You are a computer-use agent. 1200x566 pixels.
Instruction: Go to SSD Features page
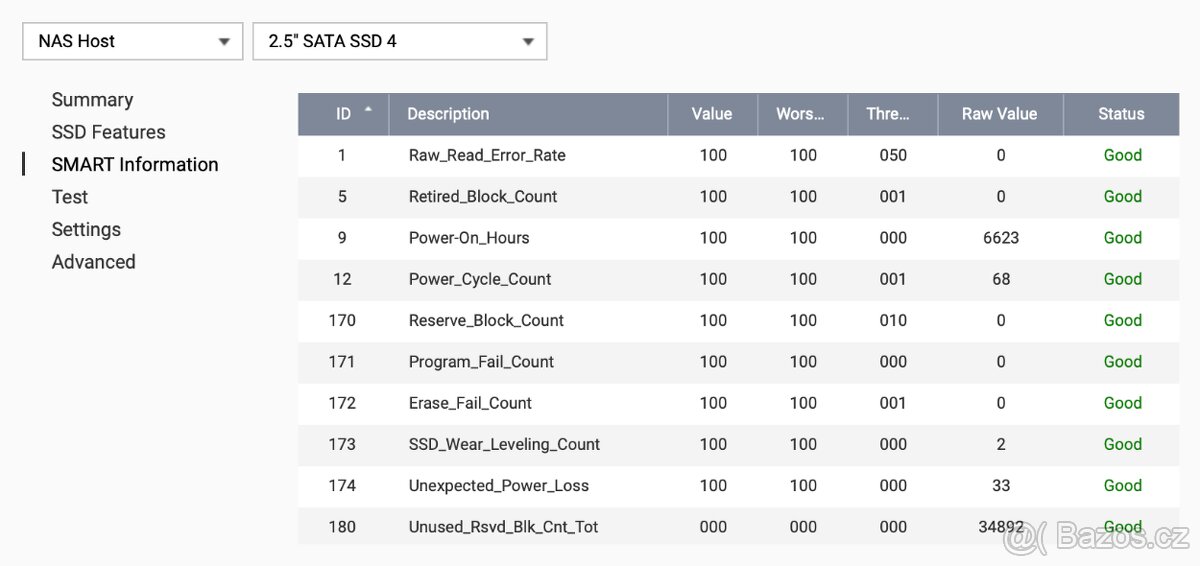click(x=108, y=132)
